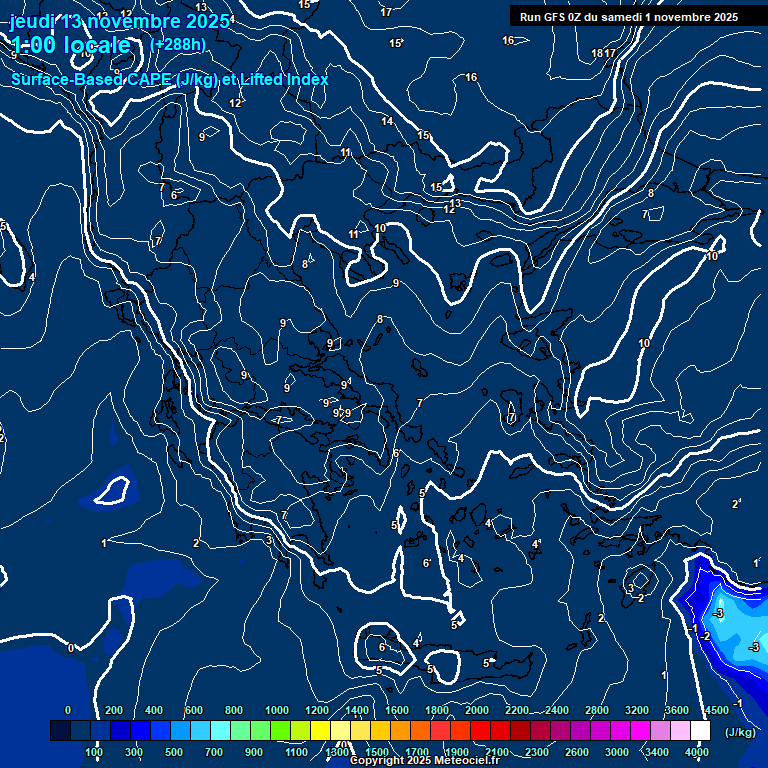
Task: Click the legend value '1500'
Action: [377, 752]
